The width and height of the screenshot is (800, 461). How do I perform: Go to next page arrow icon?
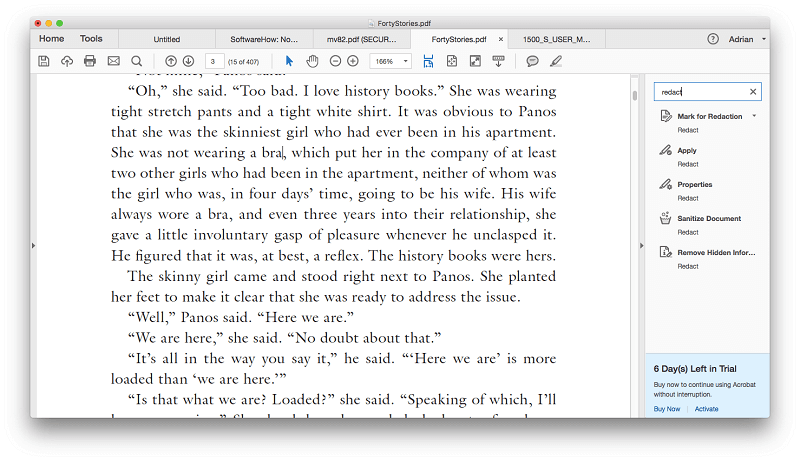pyautogui.click(x=188, y=61)
